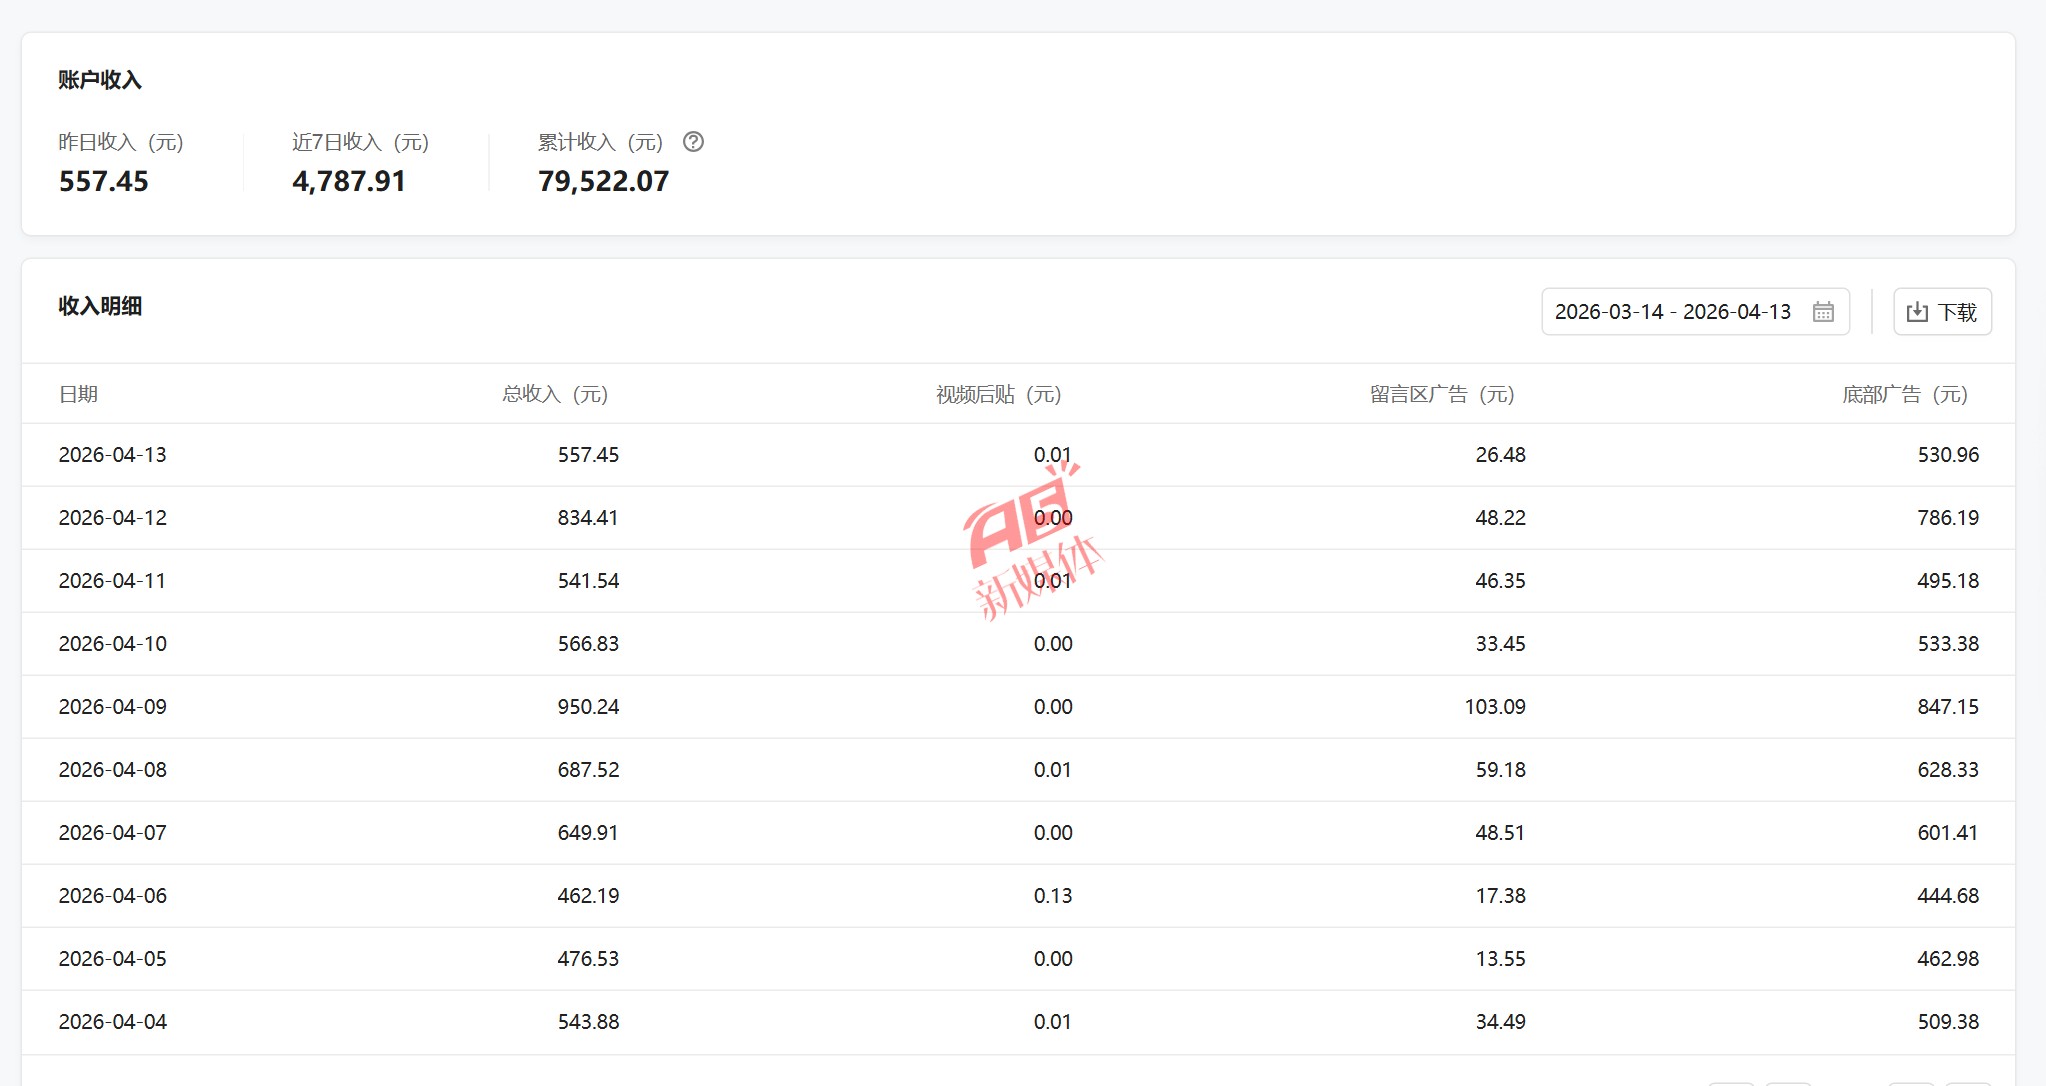Screen dimensions: 2046x1086
Task: Click the 累计收入 value 79,522.07
Action: 603,181
